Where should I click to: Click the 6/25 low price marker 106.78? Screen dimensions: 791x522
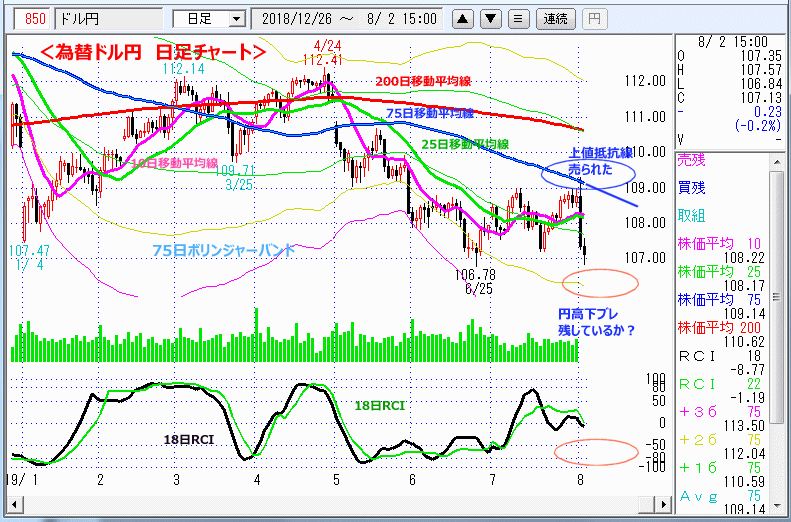475,275
